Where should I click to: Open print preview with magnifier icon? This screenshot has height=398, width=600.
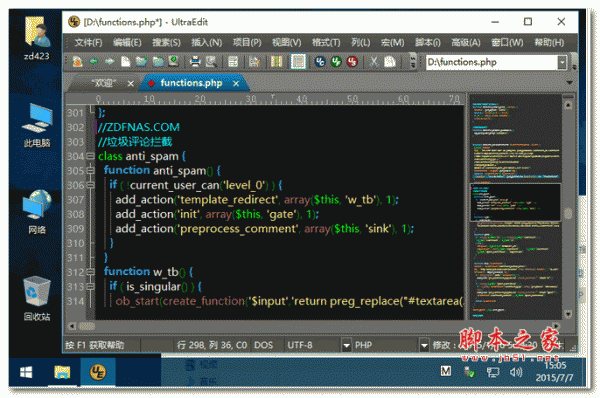(211, 62)
